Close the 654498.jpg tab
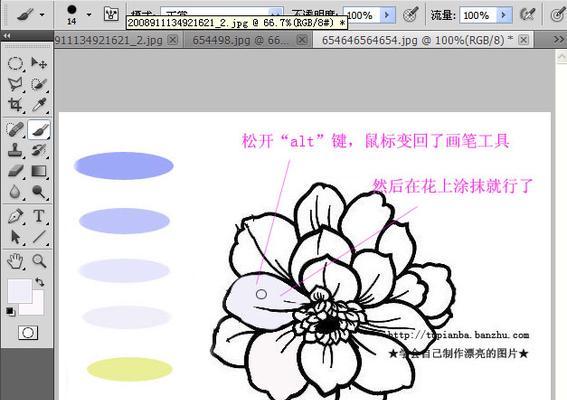This screenshot has height=400, width=567. pos(302,39)
